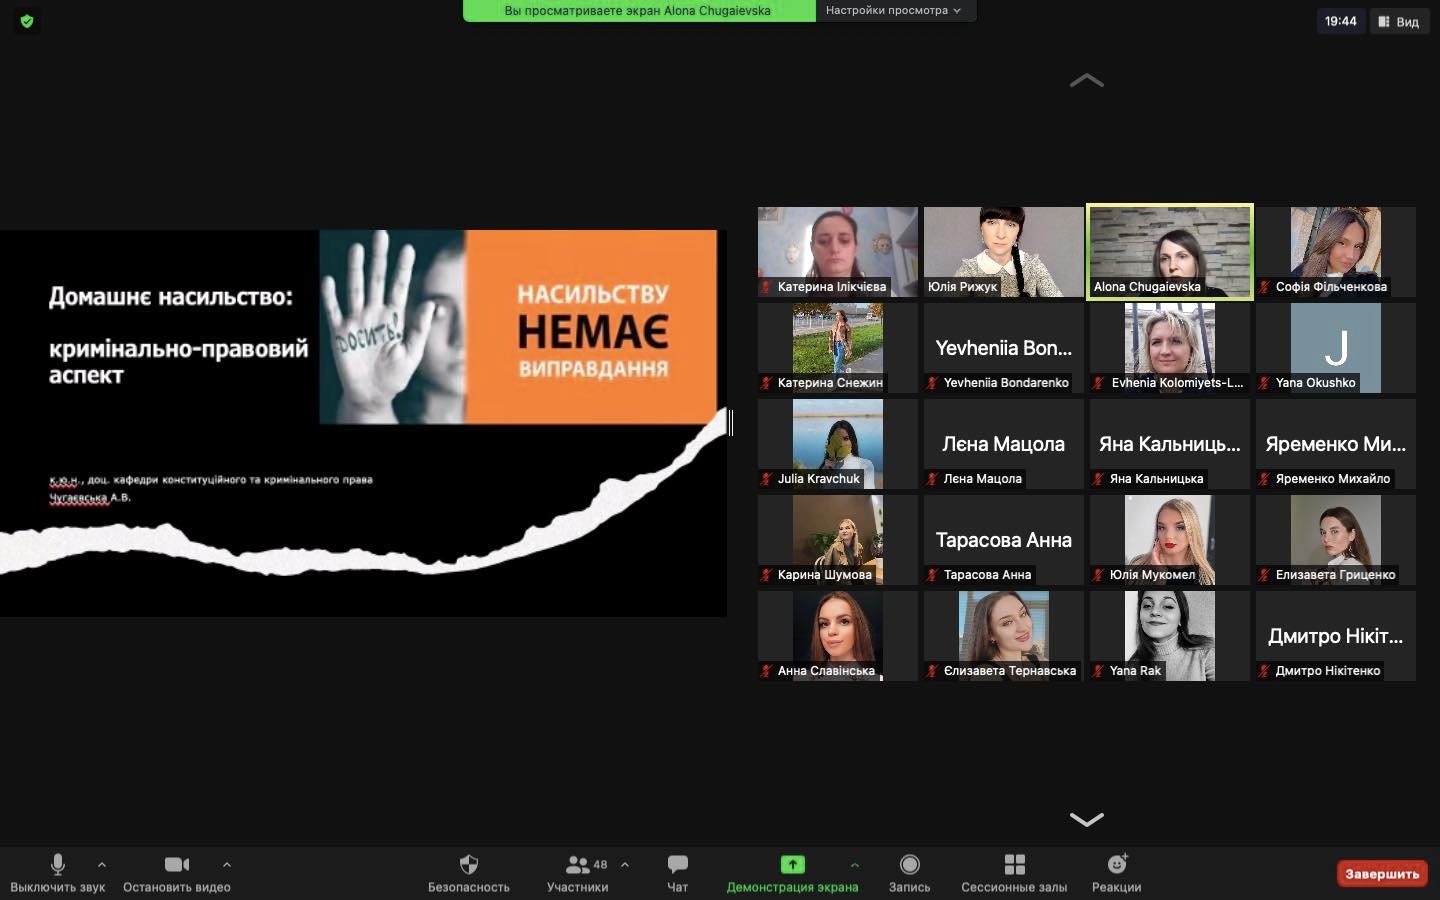Expand video options arrow next to camera
The height and width of the screenshot is (900, 1440).
click(227, 864)
